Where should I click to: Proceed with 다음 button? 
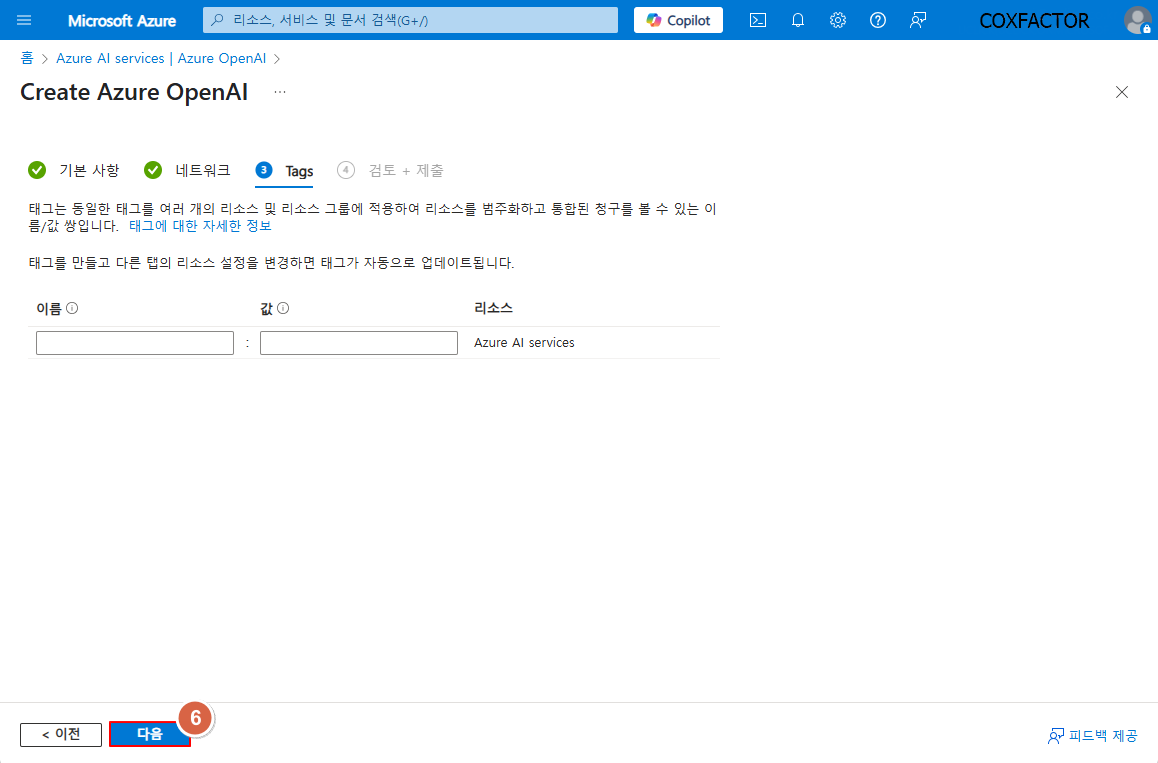(150, 734)
